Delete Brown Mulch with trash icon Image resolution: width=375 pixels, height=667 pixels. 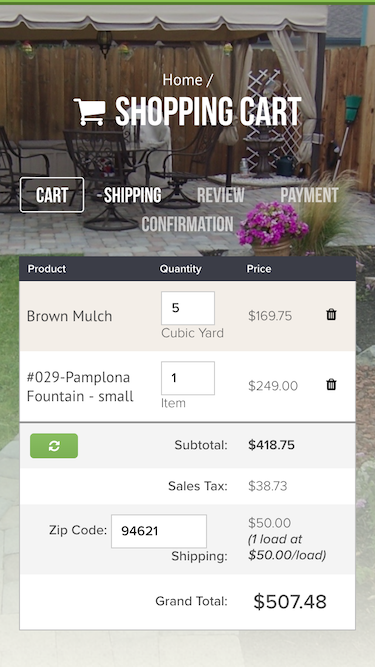click(x=331, y=315)
